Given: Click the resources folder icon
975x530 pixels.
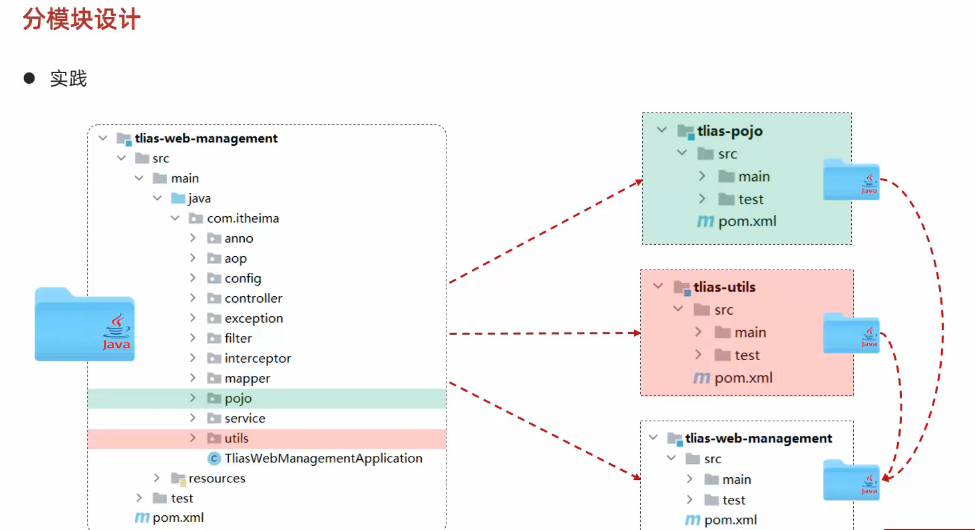Looking at the screenshot, I should [x=178, y=478].
